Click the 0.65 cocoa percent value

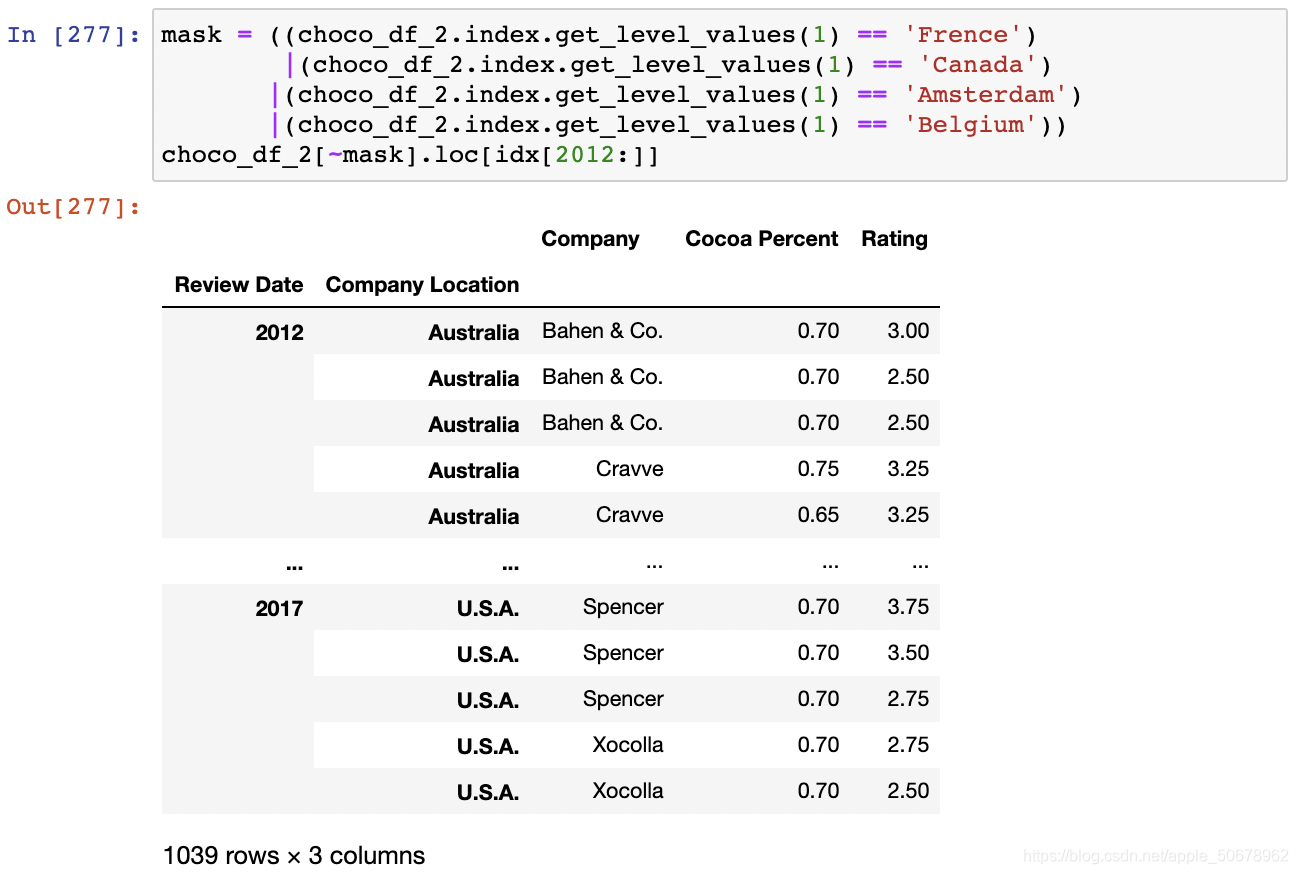(x=818, y=515)
